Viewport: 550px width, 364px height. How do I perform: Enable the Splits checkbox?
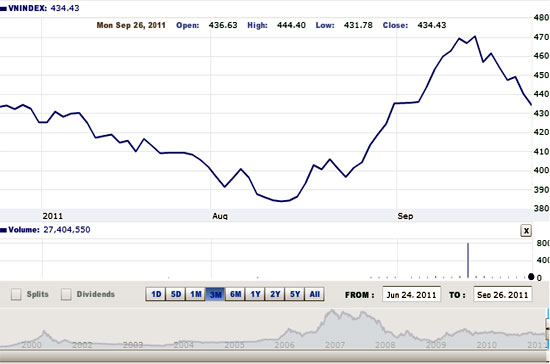(x=16, y=294)
